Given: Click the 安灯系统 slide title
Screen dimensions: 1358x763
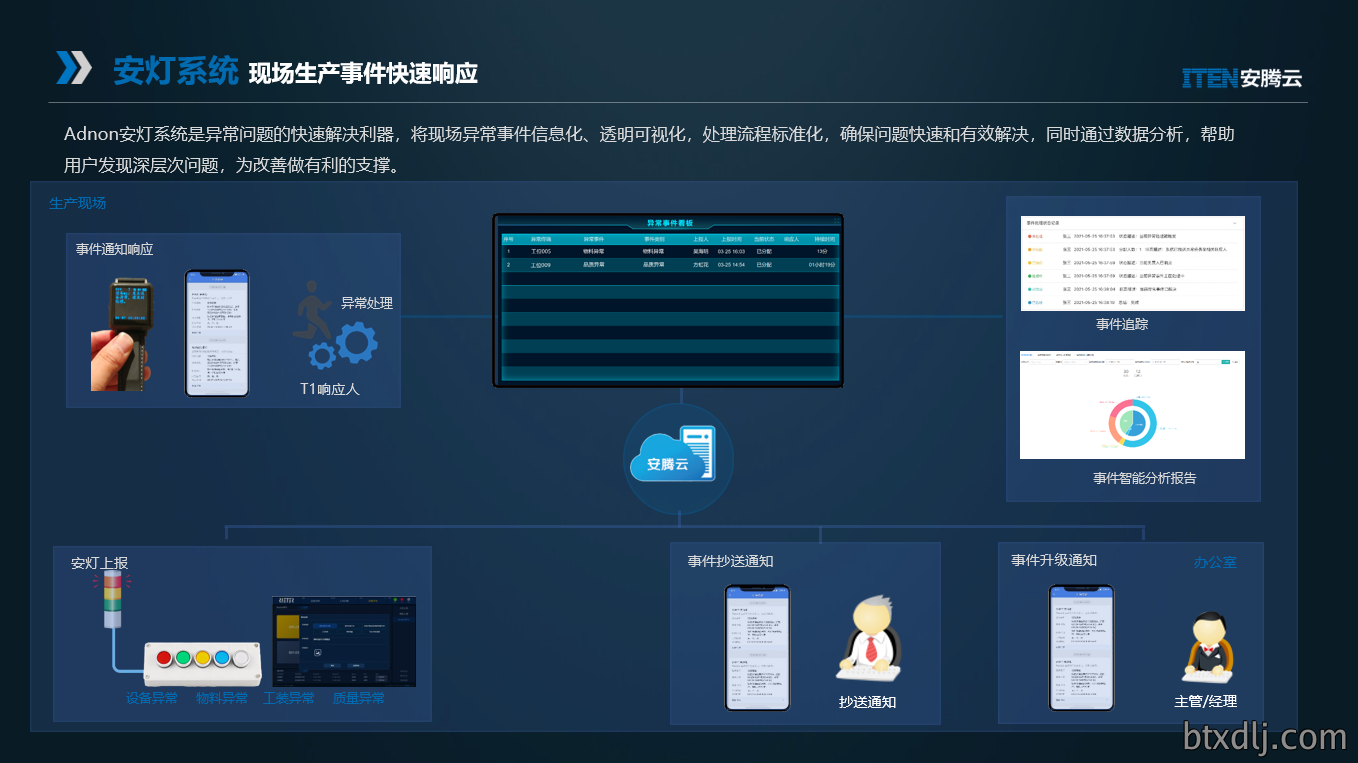Looking at the screenshot, I should [x=175, y=71].
